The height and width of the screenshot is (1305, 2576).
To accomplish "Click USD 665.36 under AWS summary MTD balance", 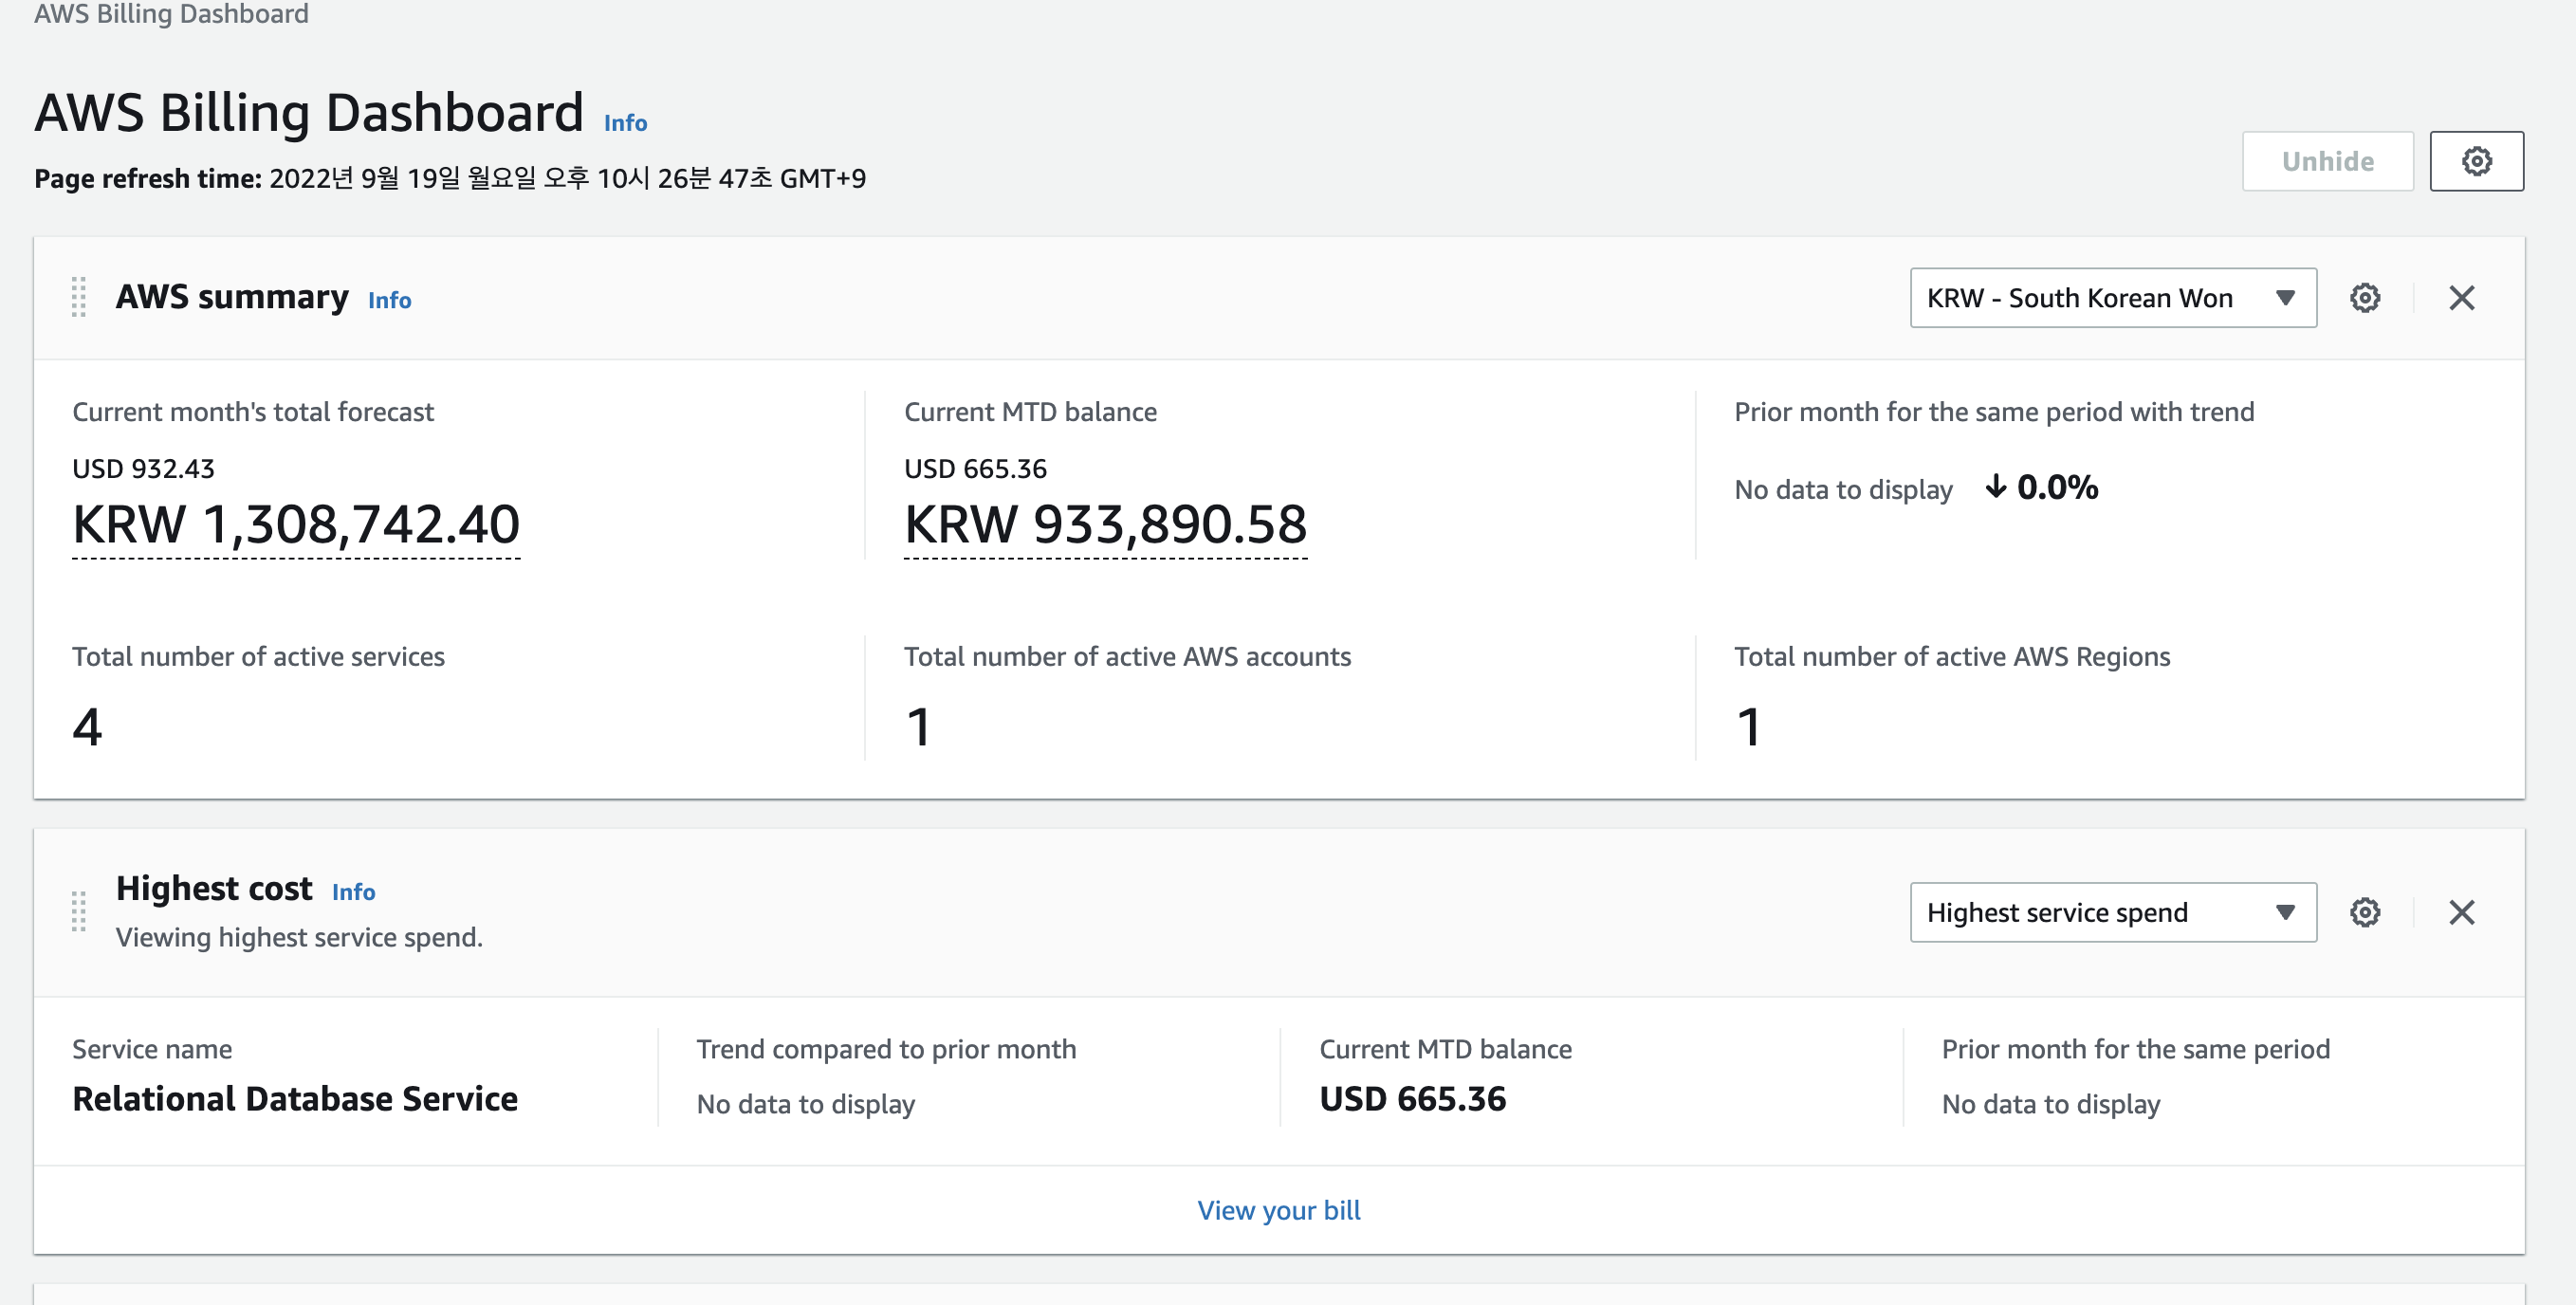I will [975, 469].
